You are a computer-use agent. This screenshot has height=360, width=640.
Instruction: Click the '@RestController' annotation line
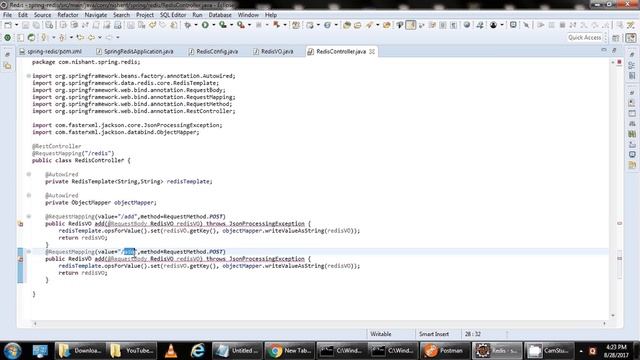[57, 146]
